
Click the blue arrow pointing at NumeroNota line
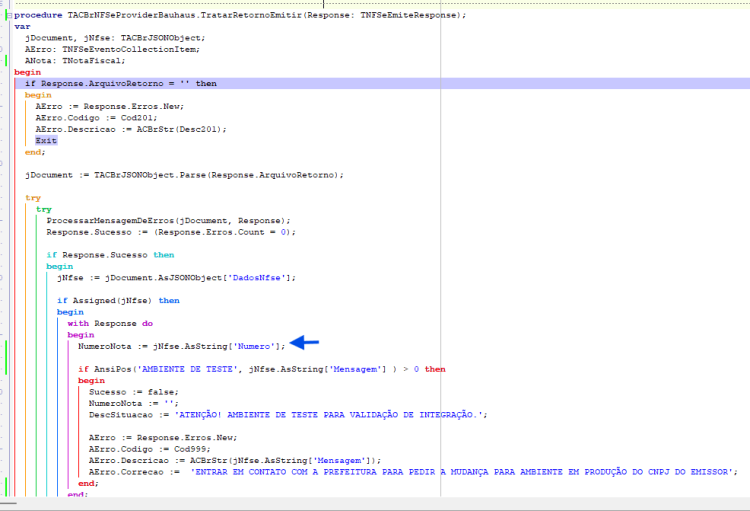point(304,342)
